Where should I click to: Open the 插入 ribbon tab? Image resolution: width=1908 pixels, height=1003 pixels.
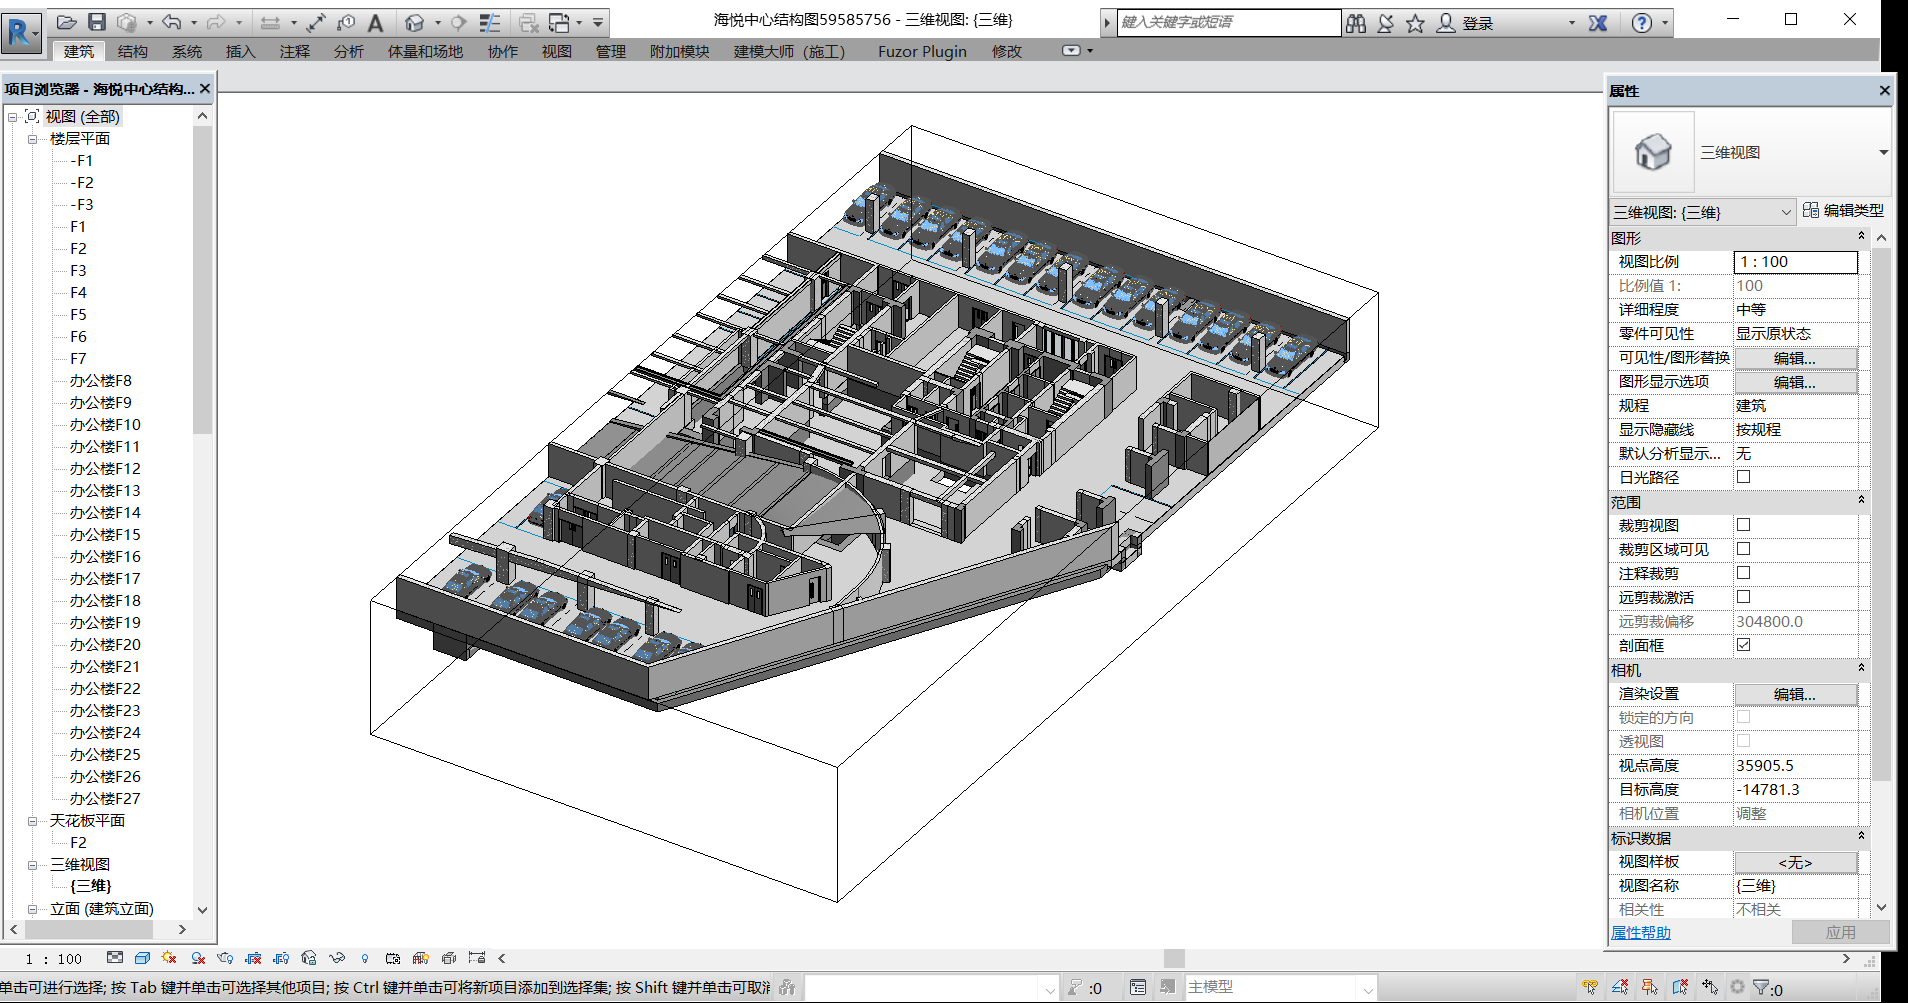pyautogui.click(x=240, y=52)
